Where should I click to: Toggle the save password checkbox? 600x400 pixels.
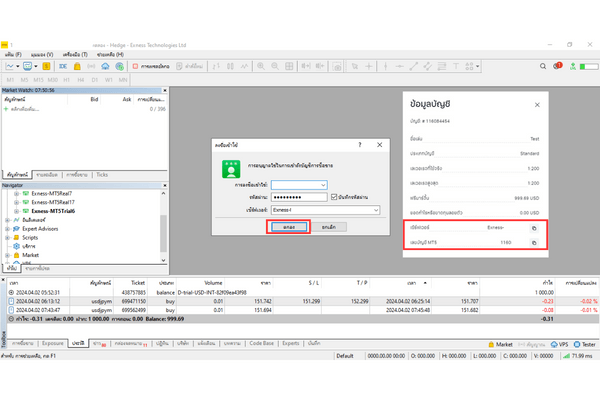[x=334, y=197]
